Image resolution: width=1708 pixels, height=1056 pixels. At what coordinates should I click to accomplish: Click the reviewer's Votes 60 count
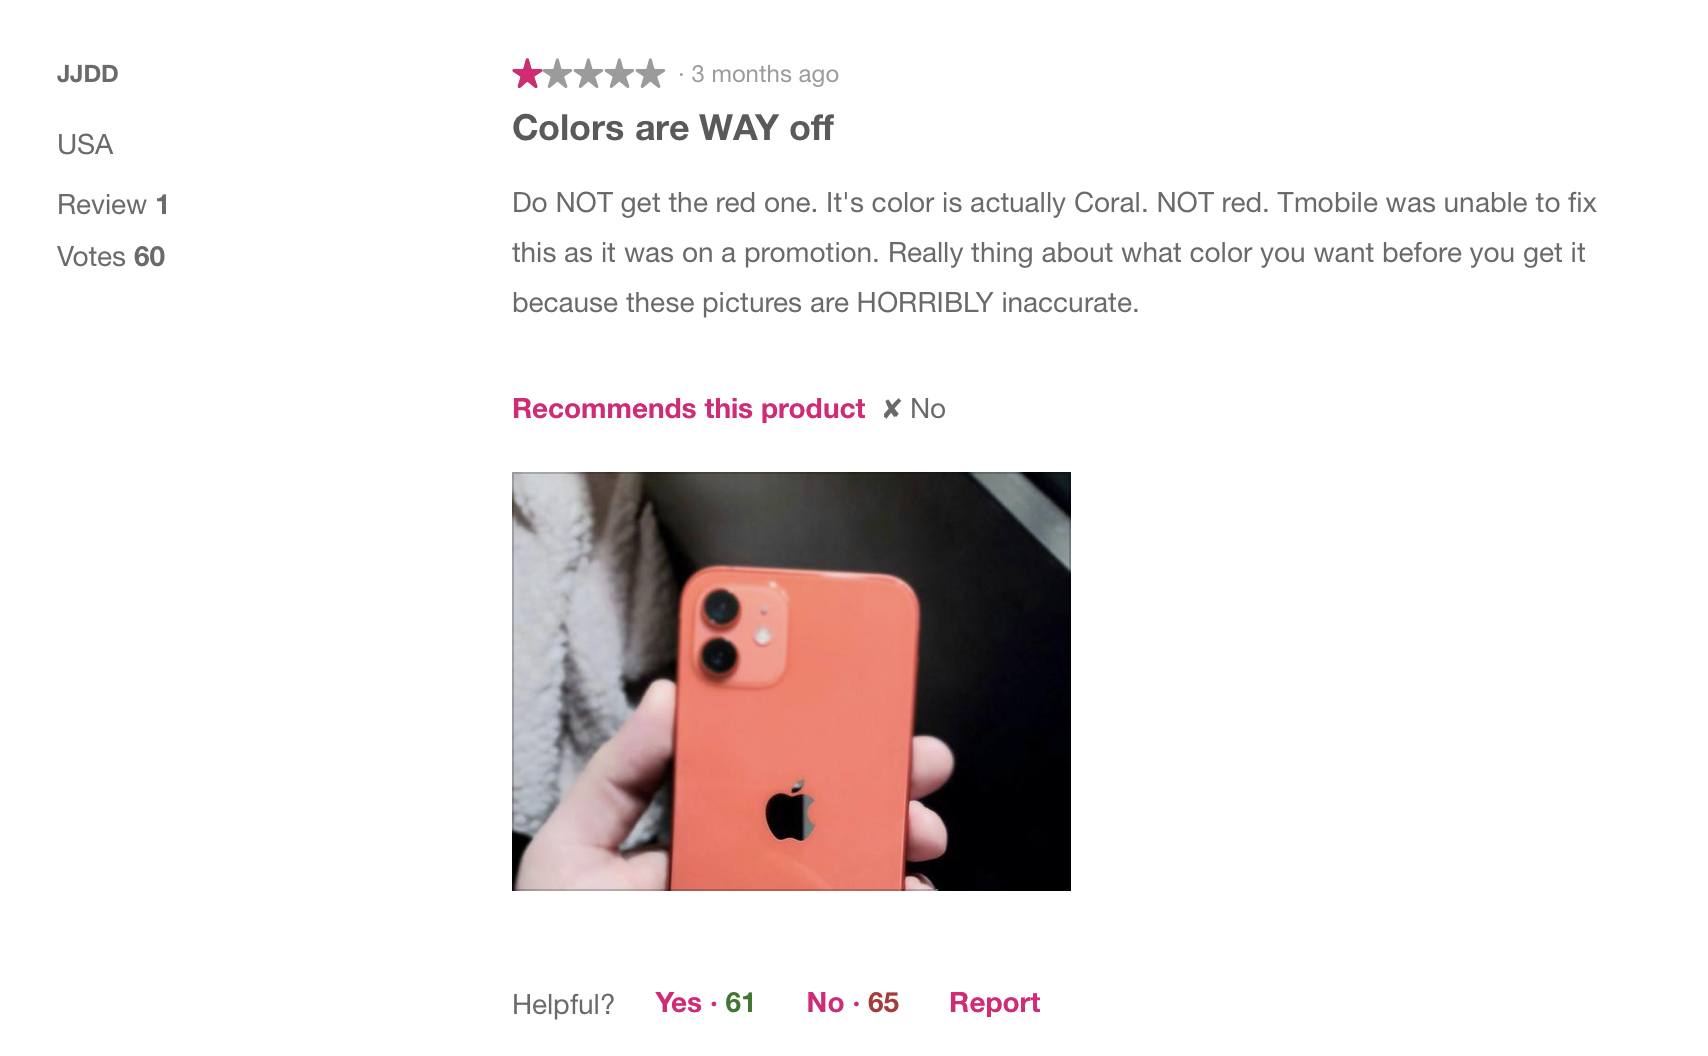click(111, 257)
